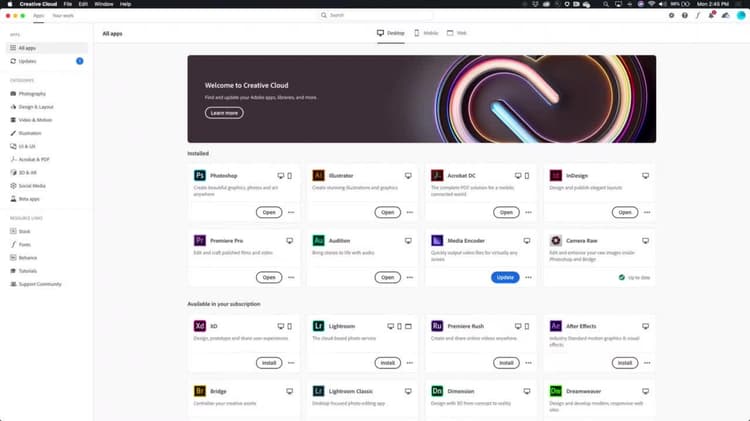Select Illustration category
Image resolution: width=750 pixels, height=421 pixels.
[26, 133]
